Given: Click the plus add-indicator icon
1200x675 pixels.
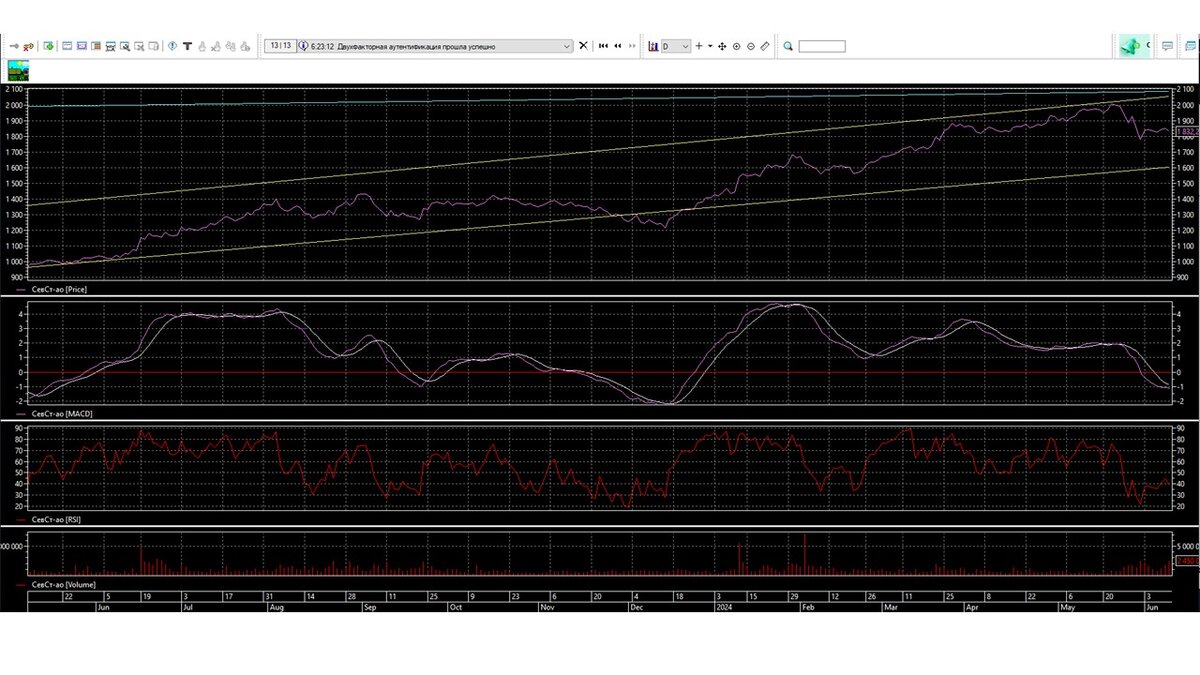Looking at the screenshot, I should click(699, 46).
